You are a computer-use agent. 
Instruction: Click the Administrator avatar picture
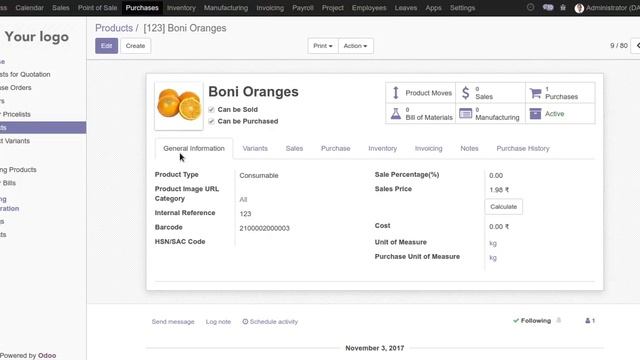pyautogui.click(x=579, y=8)
